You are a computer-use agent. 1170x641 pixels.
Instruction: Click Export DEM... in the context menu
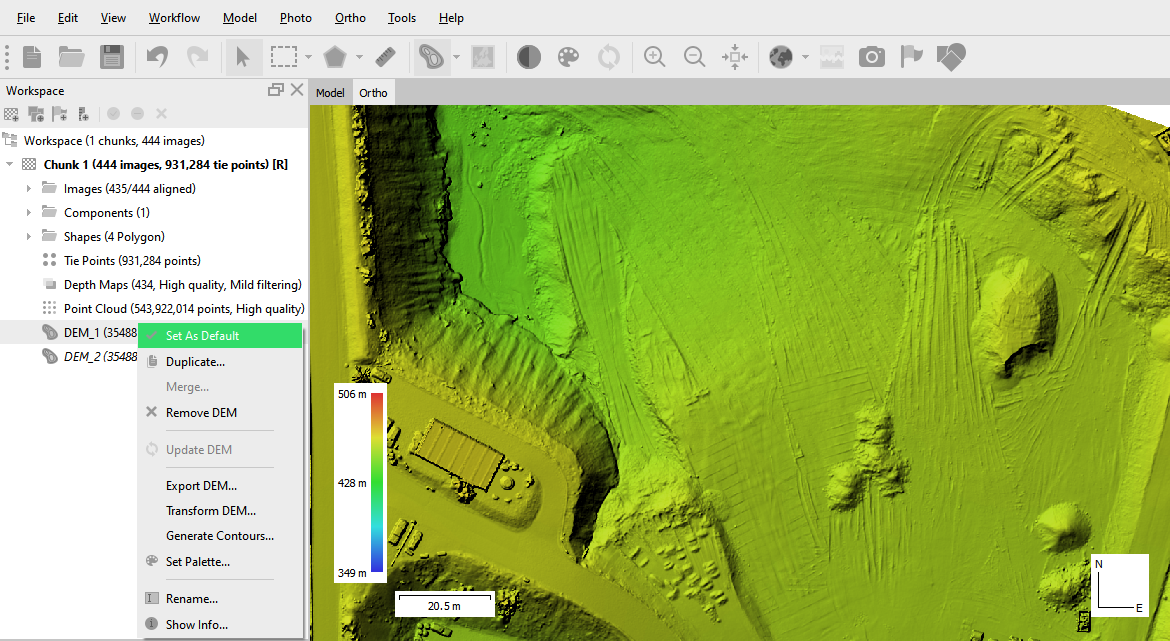tap(201, 486)
